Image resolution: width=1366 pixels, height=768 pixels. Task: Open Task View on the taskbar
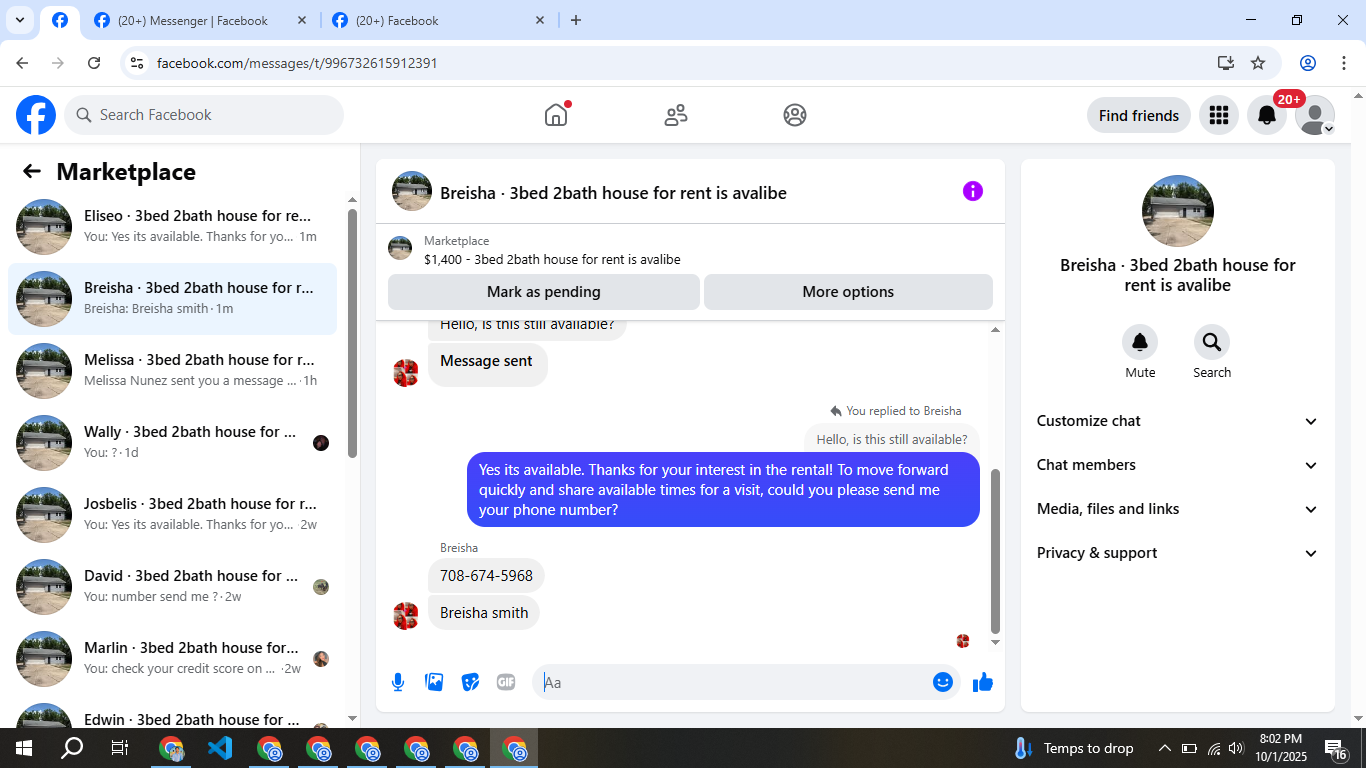click(120, 748)
